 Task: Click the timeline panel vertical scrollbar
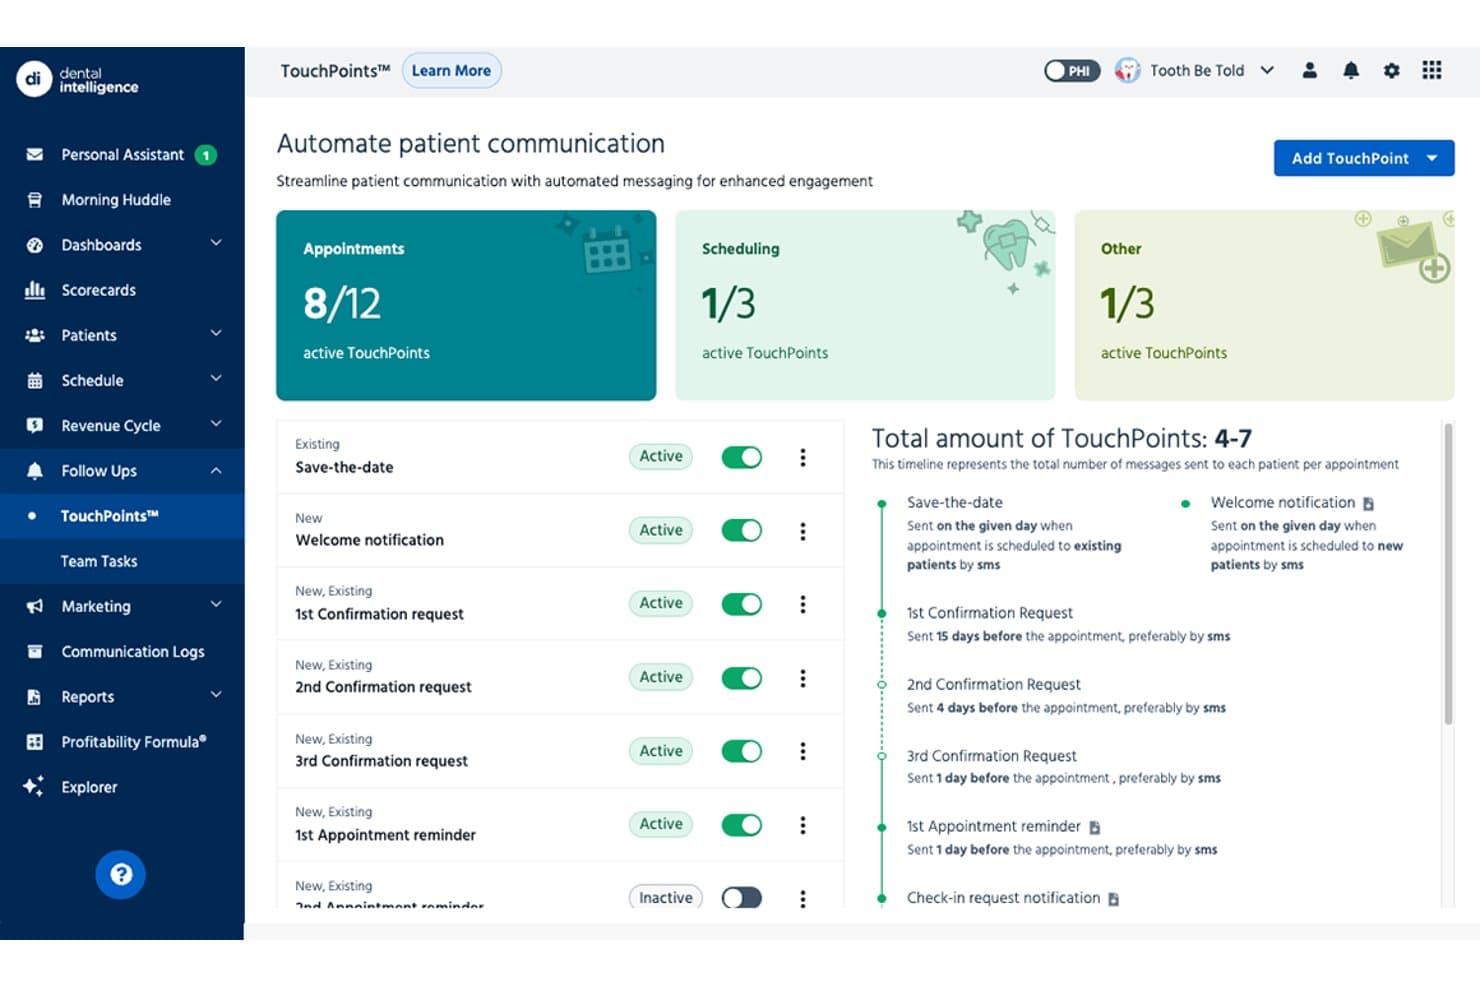tap(1448, 573)
